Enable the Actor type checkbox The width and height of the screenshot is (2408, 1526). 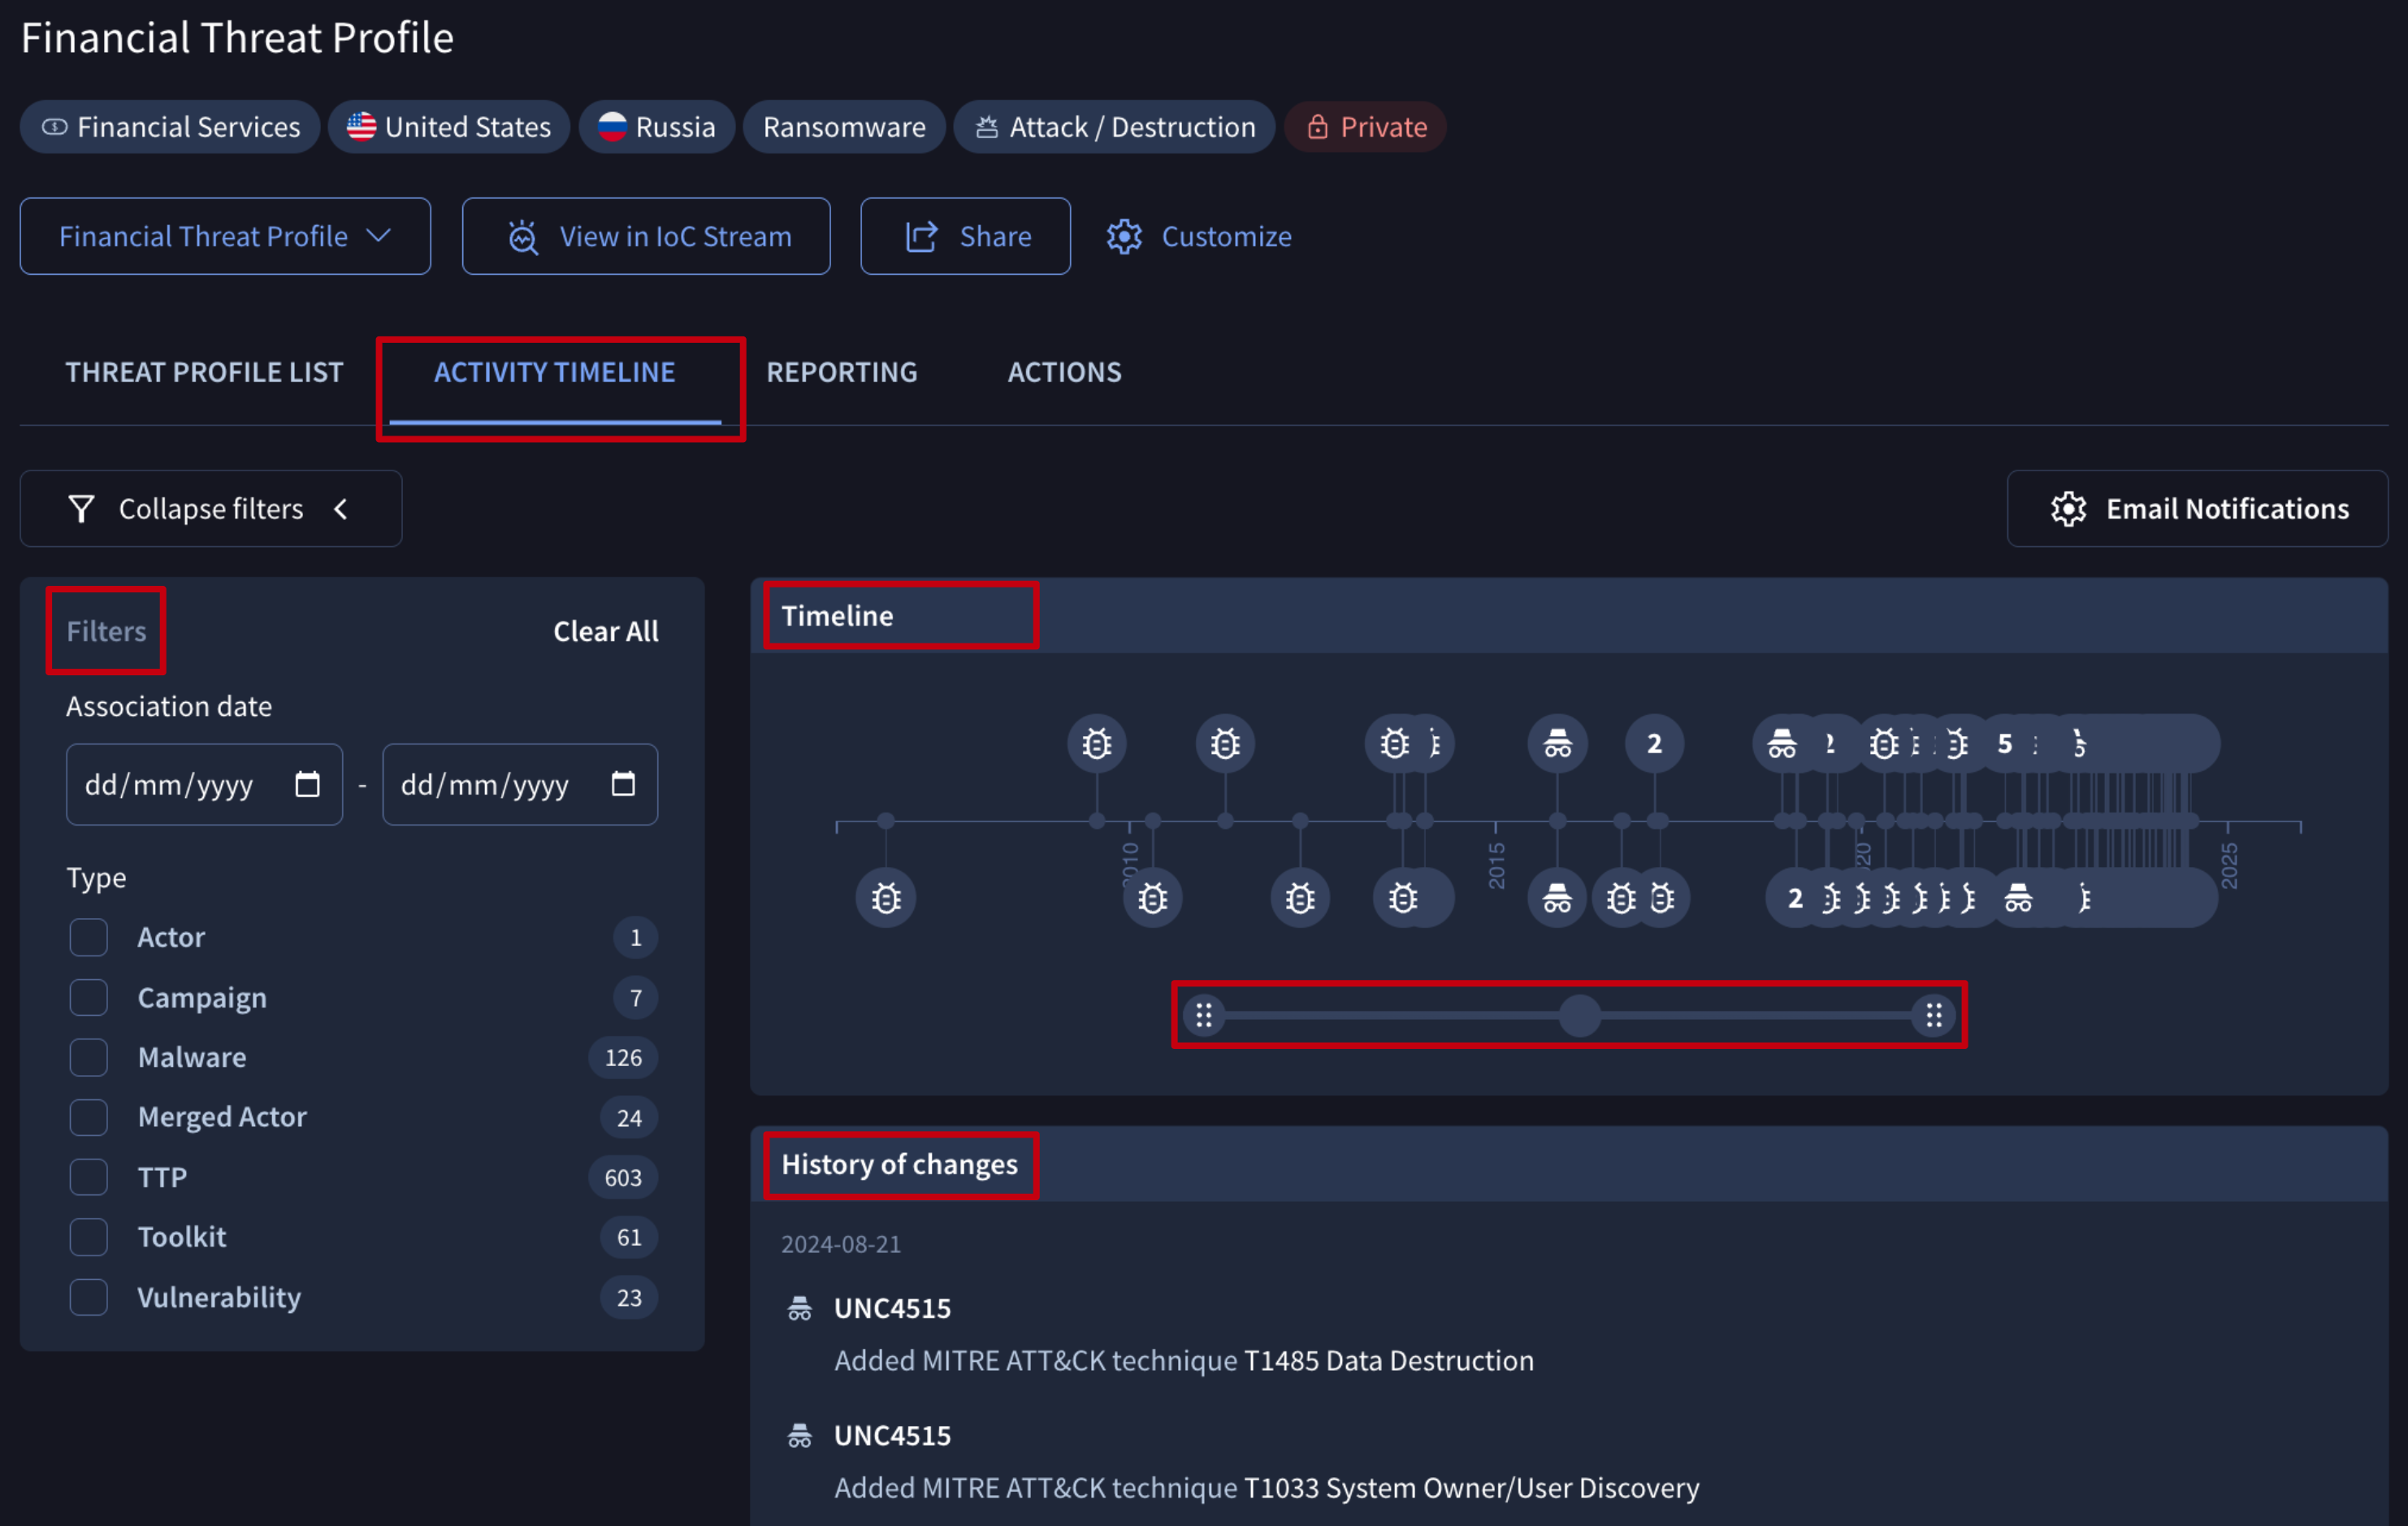[x=89, y=937]
